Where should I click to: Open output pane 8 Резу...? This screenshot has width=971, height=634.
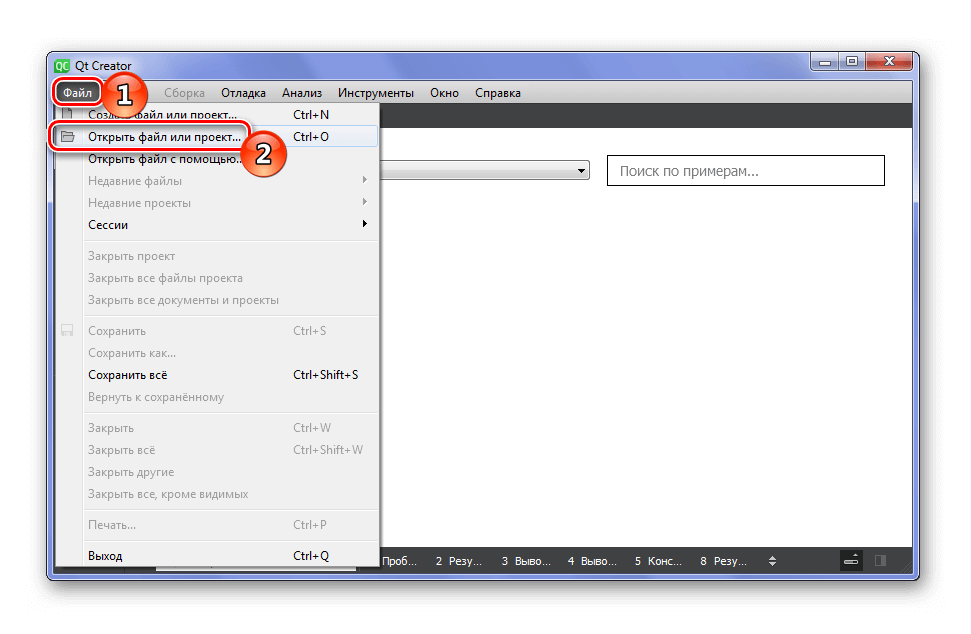[723, 561]
